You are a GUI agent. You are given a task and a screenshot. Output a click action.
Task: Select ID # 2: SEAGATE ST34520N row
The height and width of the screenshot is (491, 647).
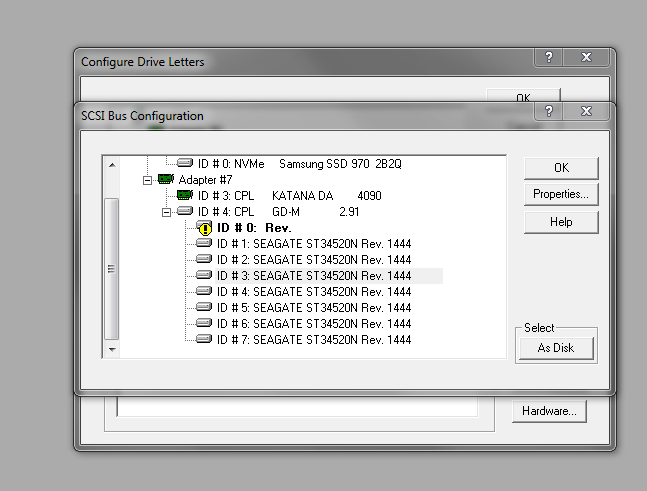[314, 260]
